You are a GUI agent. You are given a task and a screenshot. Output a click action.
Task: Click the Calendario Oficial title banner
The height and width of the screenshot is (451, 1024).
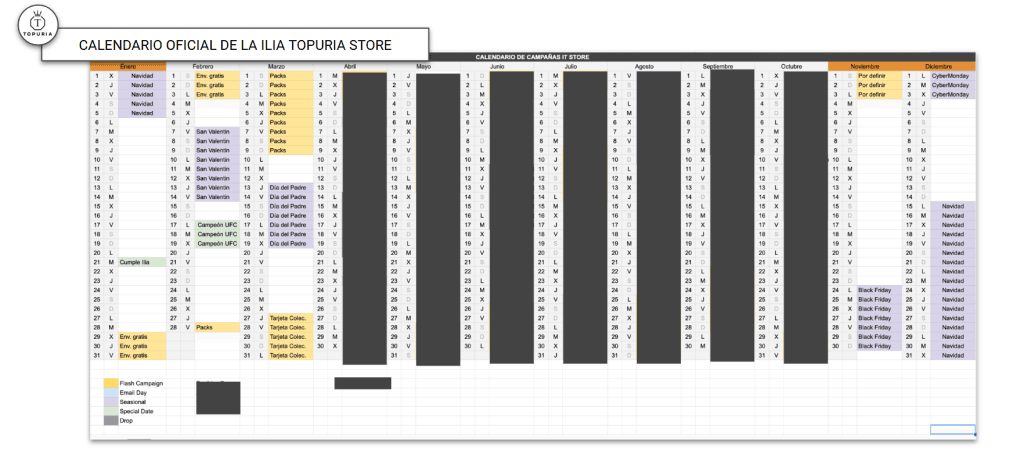[236, 45]
